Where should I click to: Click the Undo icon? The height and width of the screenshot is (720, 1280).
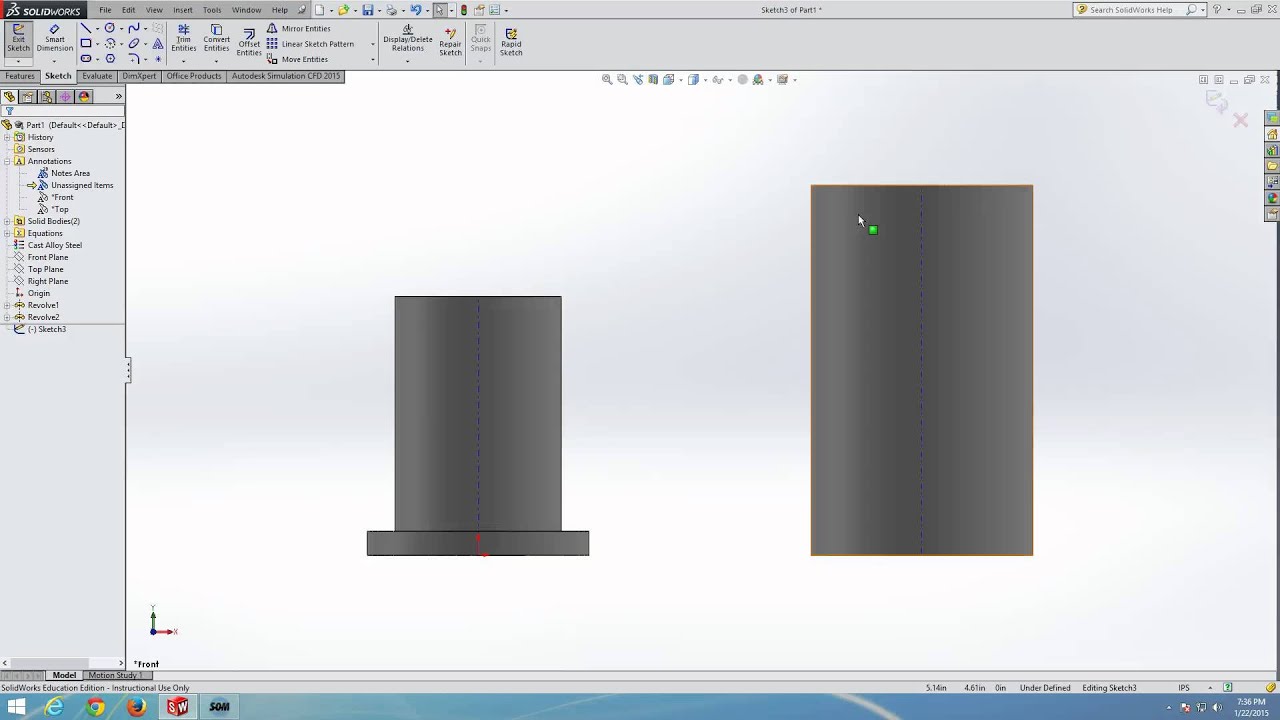pyautogui.click(x=416, y=10)
